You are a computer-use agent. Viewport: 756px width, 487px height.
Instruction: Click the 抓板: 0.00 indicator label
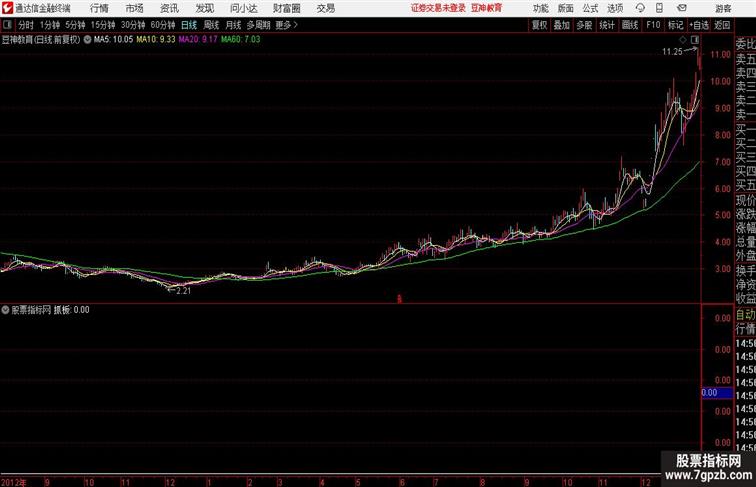point(71,310)
